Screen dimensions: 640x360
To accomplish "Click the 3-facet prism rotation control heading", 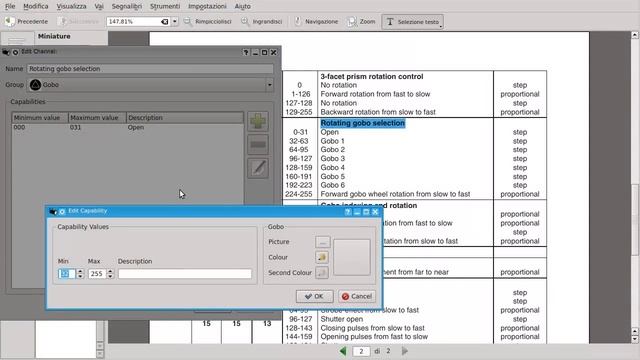I will pyautogui.click(x=372, y=76).
